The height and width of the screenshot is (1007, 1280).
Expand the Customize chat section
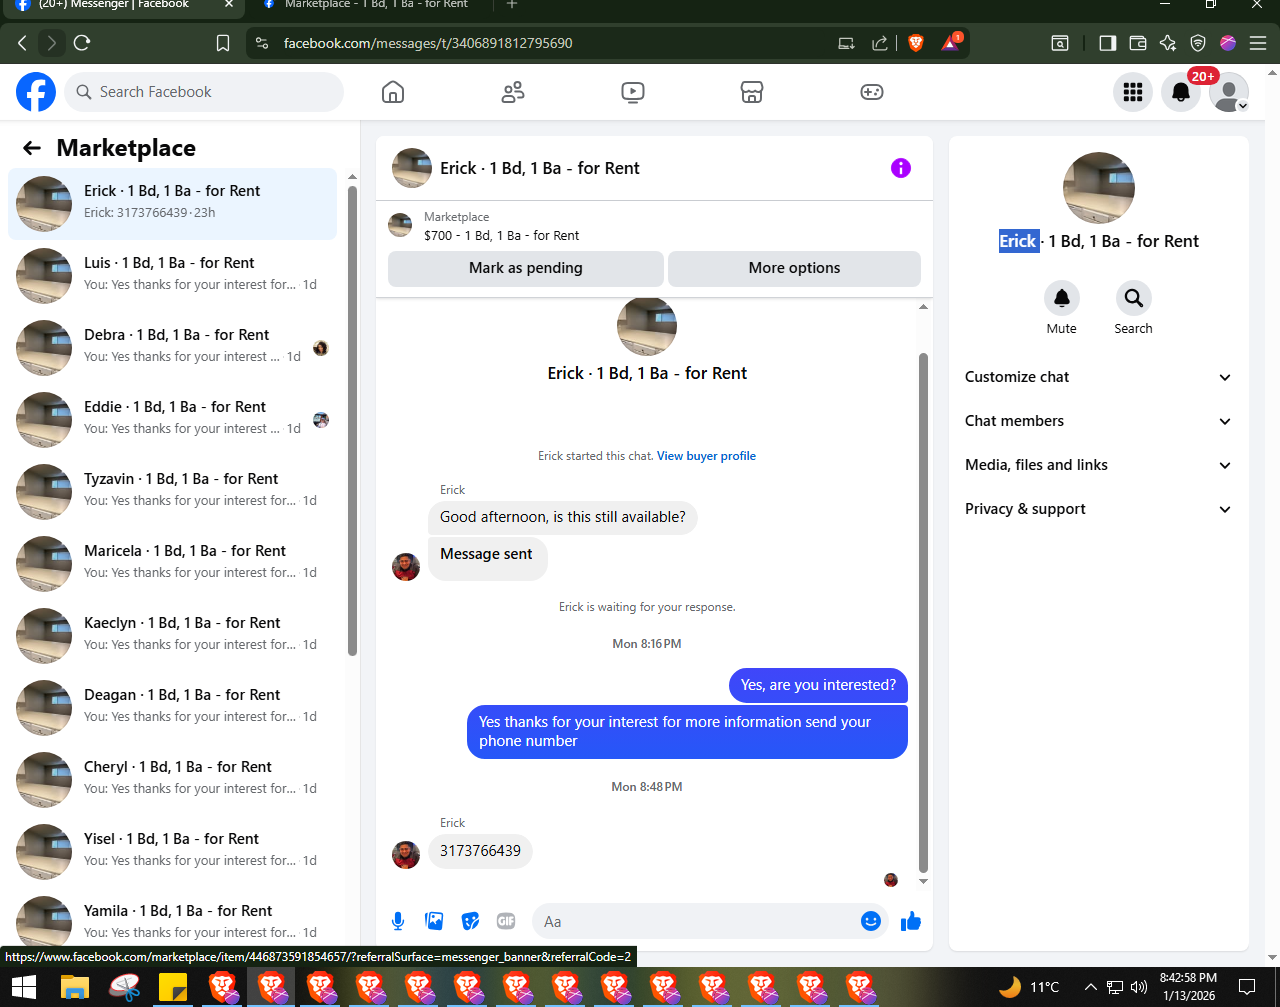[1098, 377]
